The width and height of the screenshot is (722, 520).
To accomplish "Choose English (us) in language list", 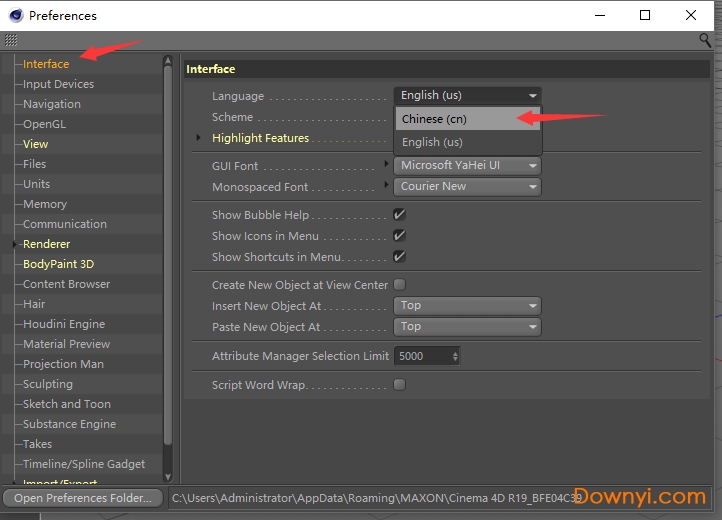I will [x=432, y=142].
